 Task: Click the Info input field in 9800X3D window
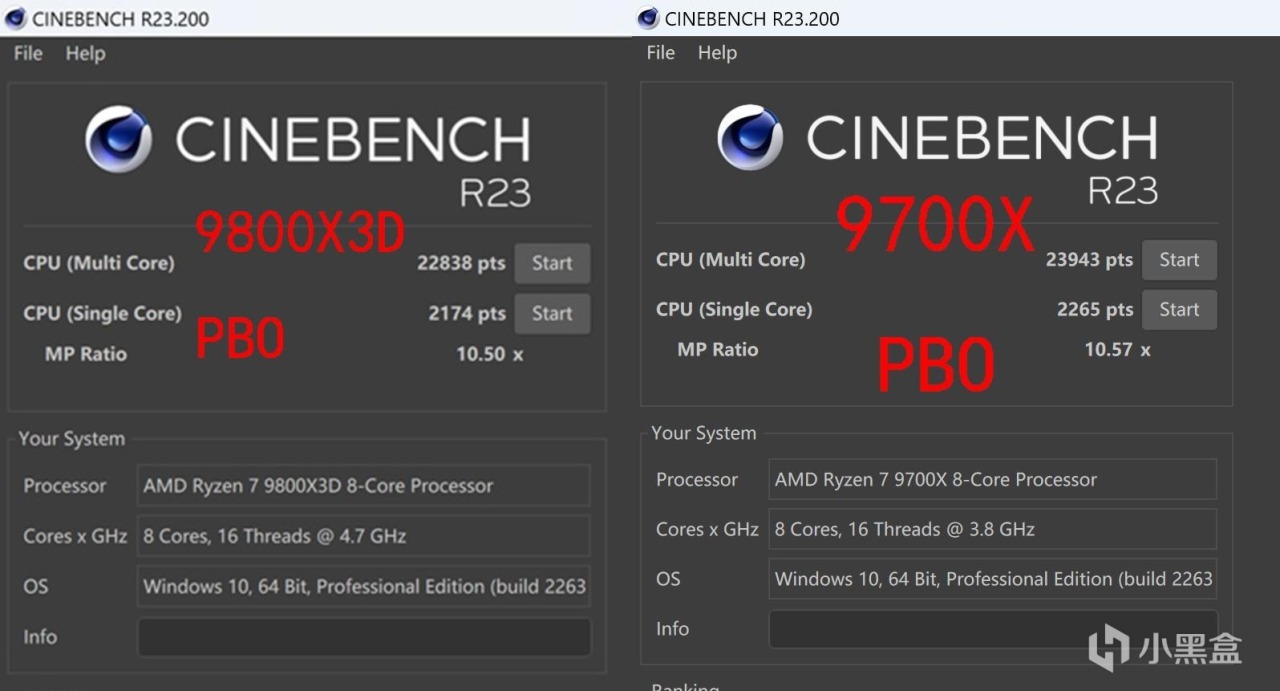(364, 637)
